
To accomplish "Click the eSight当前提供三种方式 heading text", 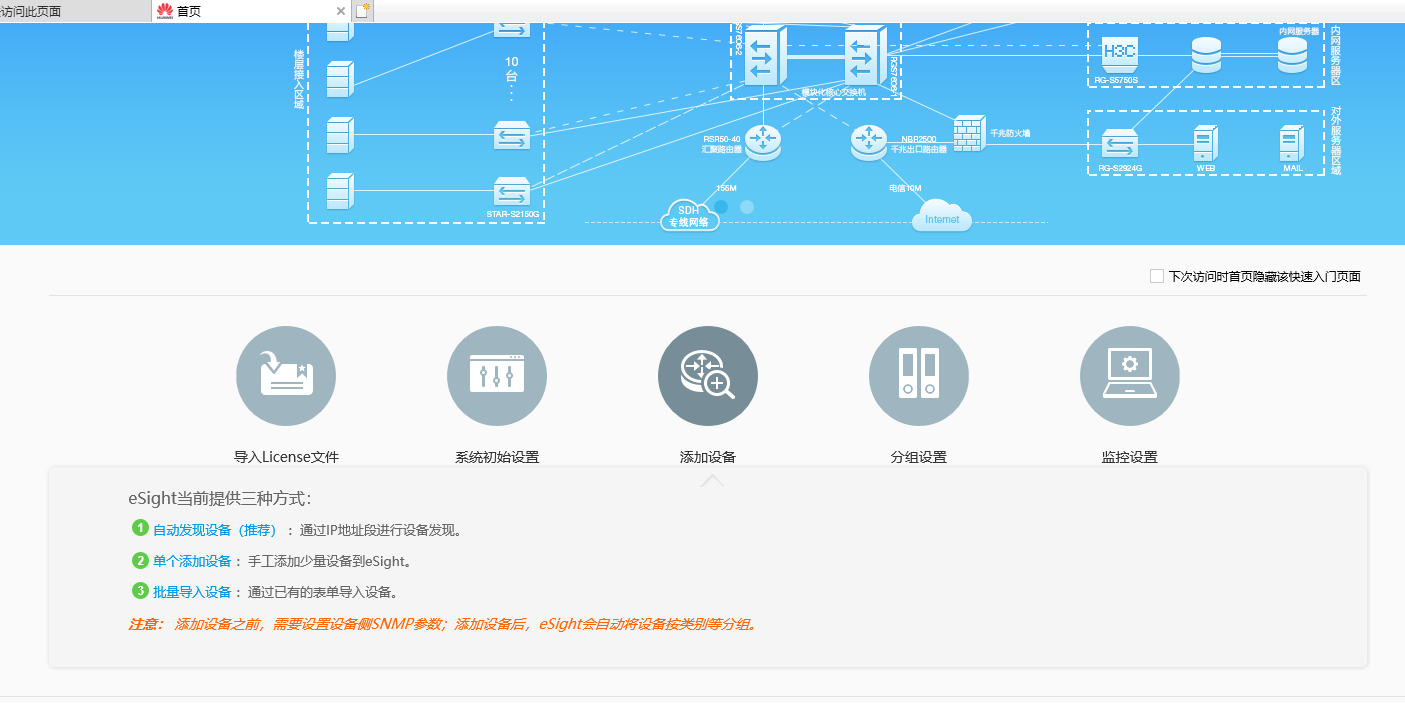I will click(220, 498).
